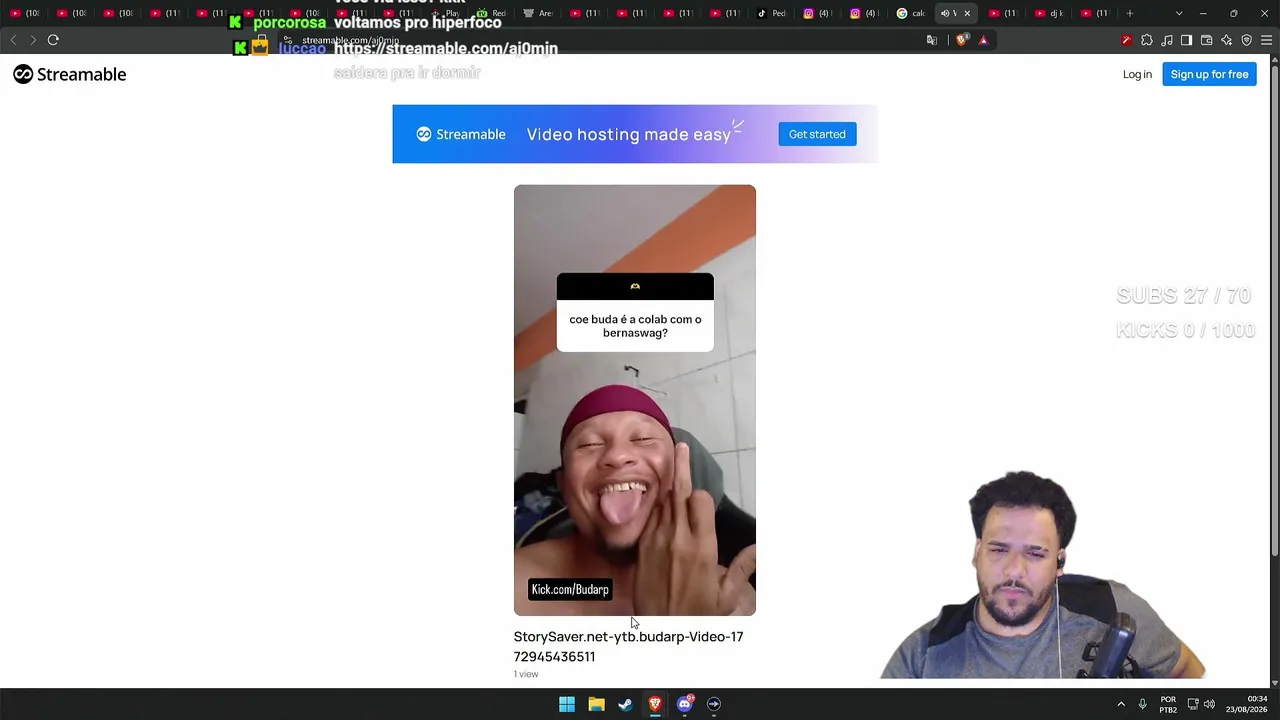Open File Explorer from the taskbar
Viewport: 1280px width, 720px height.
click(596, 704)
